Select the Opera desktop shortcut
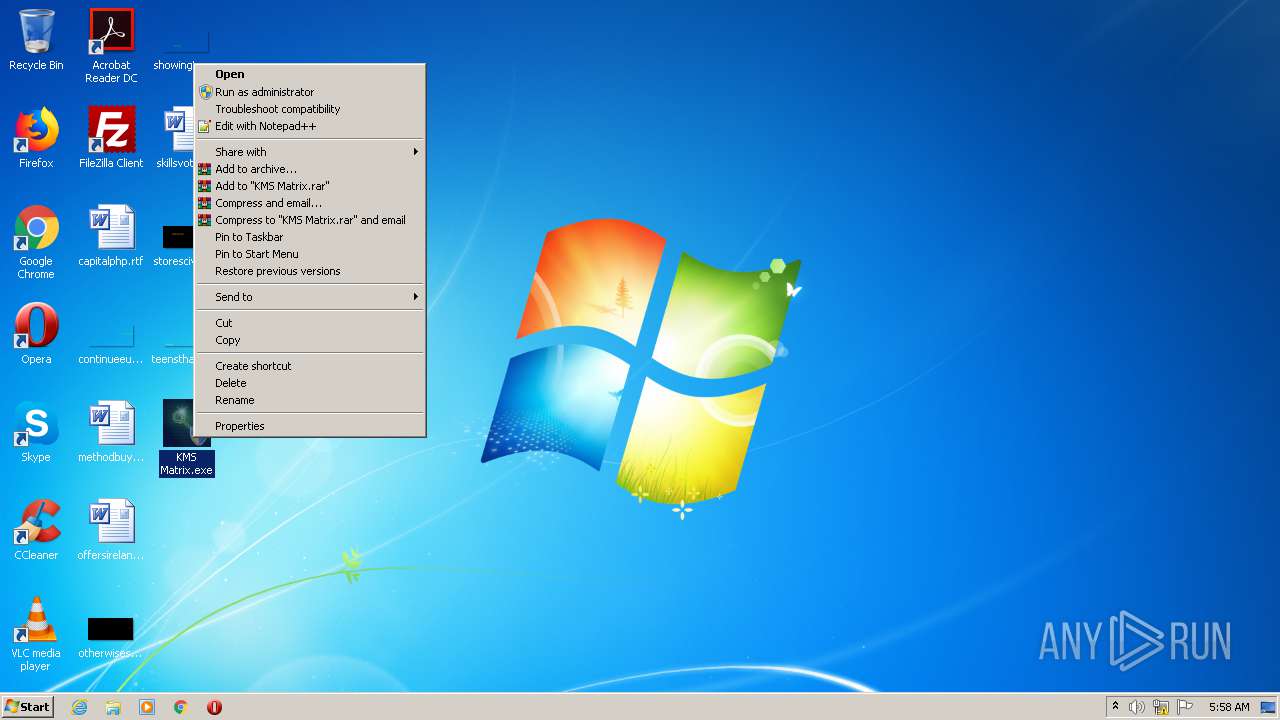The height and width of the screenshot is (720, 1280). click(x=36, y=334)
